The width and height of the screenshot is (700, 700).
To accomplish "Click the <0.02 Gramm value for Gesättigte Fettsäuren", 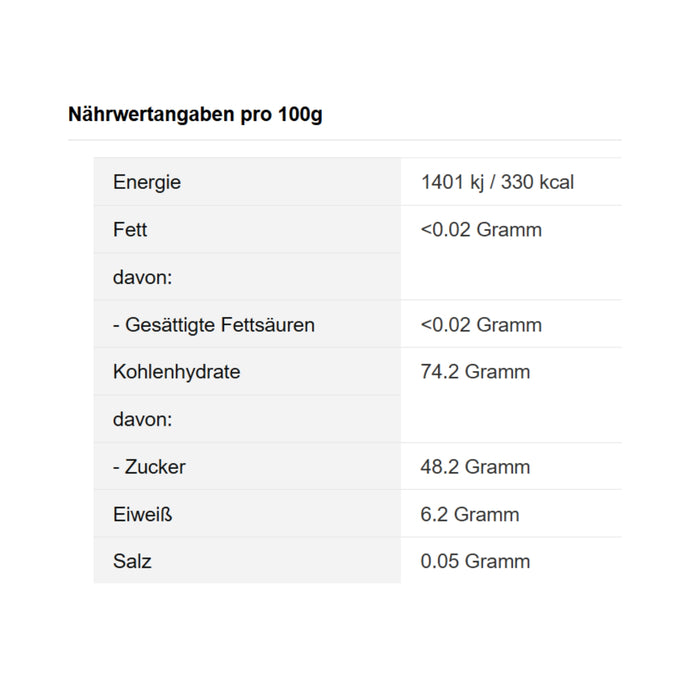I will click(x=481, y=324).
